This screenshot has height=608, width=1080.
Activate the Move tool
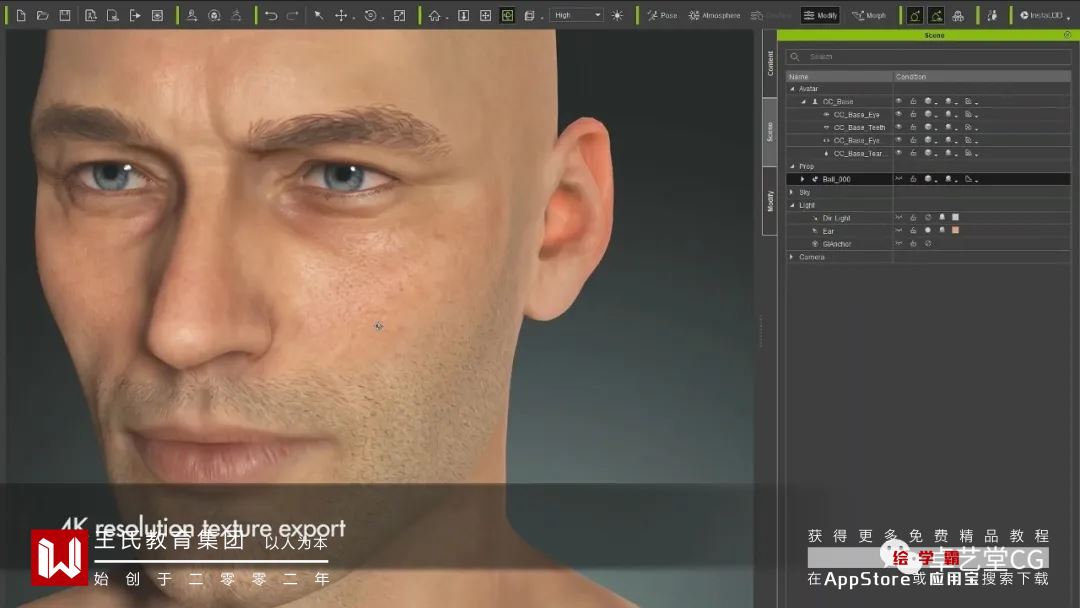pos(341,15)
